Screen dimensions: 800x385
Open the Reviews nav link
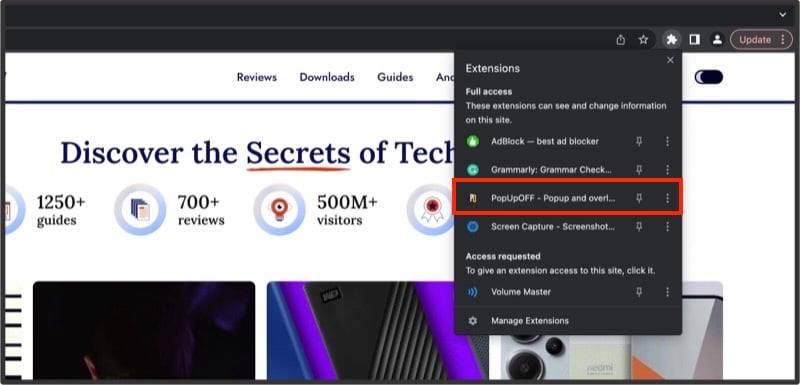point(257,77)
